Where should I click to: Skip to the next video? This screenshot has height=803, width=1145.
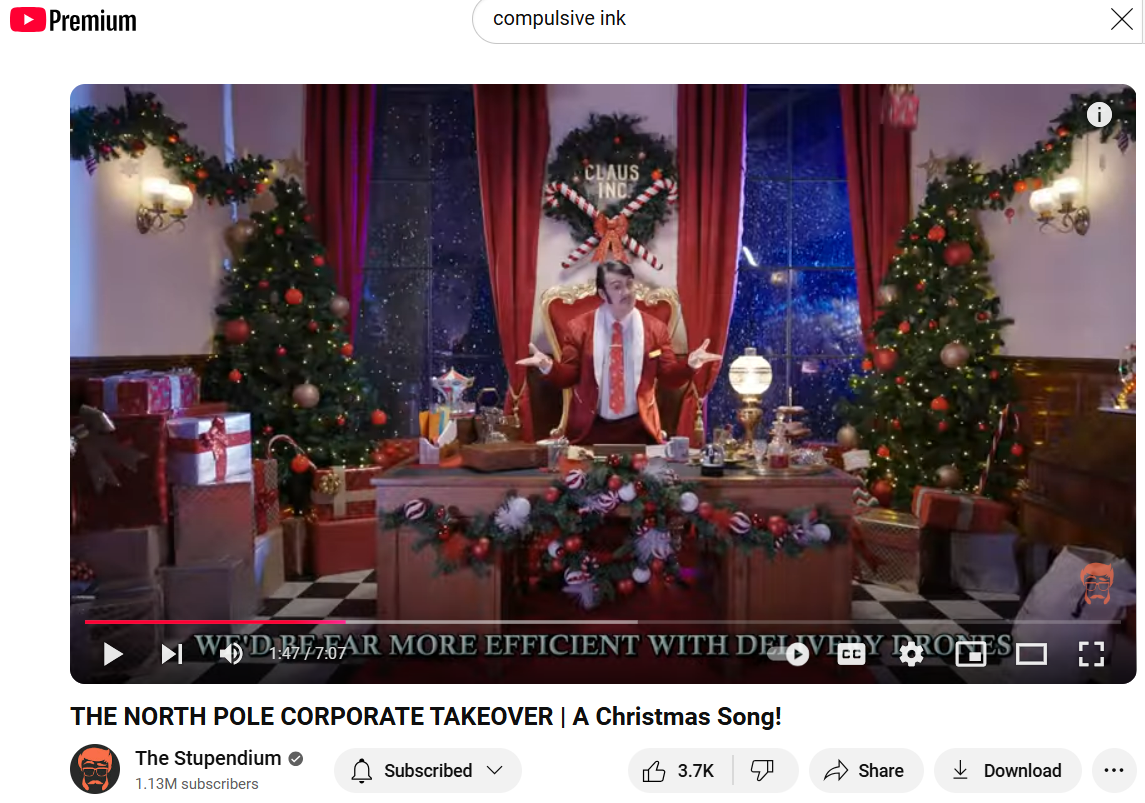(172, 653)
